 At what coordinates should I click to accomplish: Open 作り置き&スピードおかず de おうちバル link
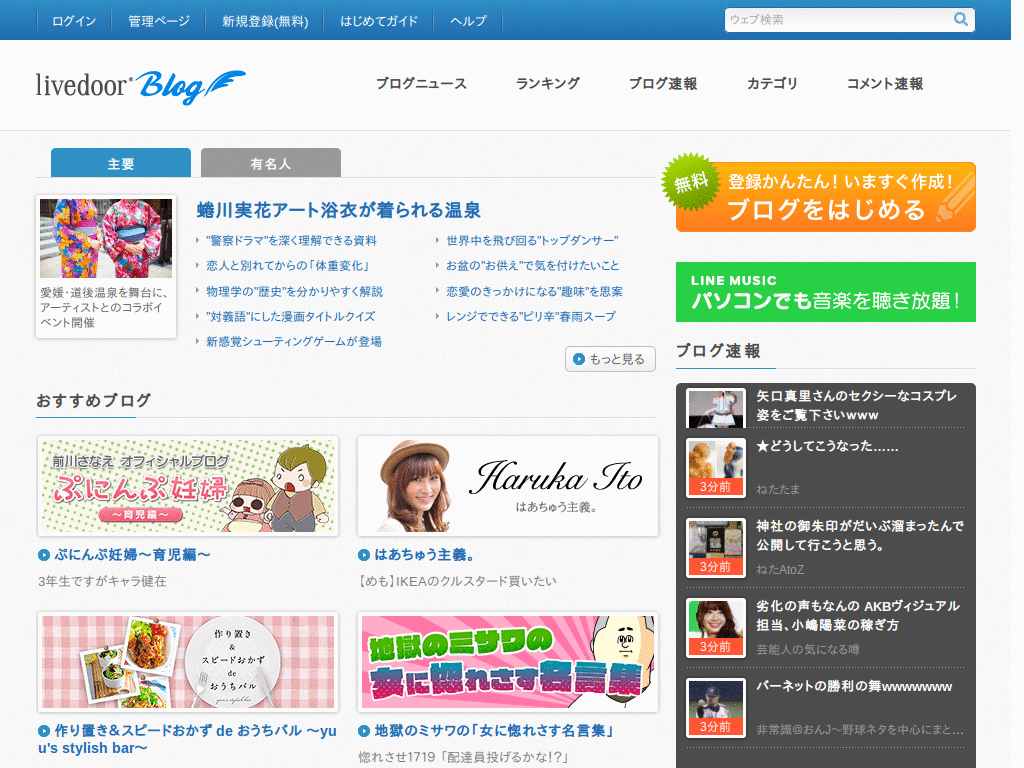coord(187,739)
